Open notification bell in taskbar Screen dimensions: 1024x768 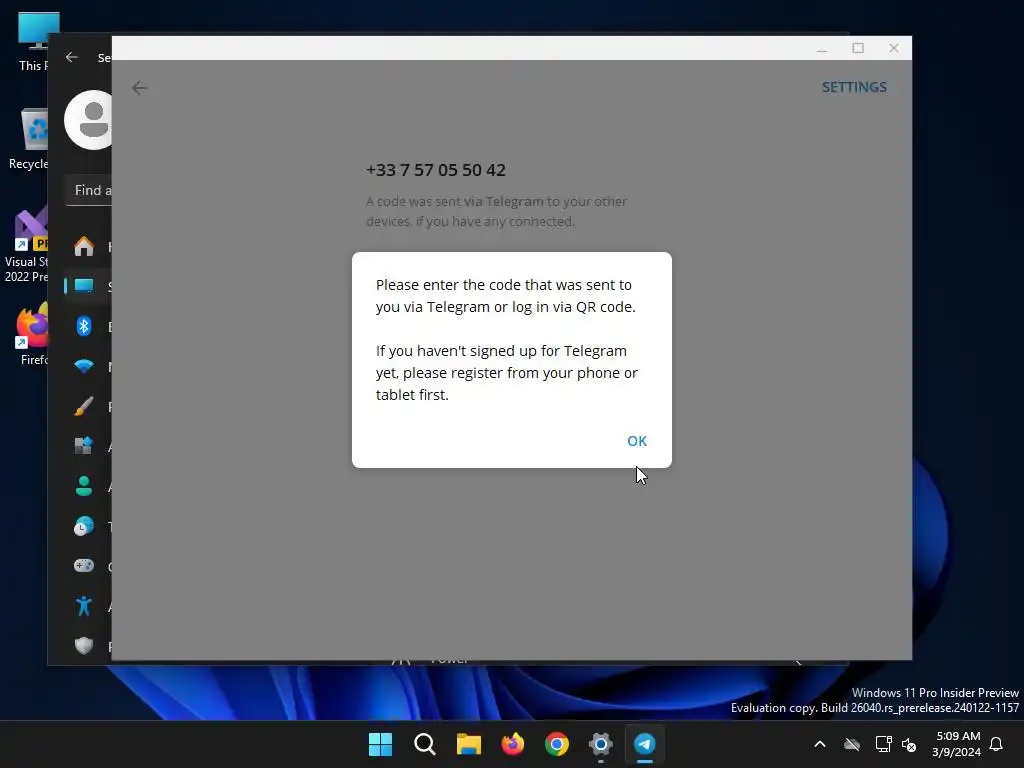tap(996, 744)
